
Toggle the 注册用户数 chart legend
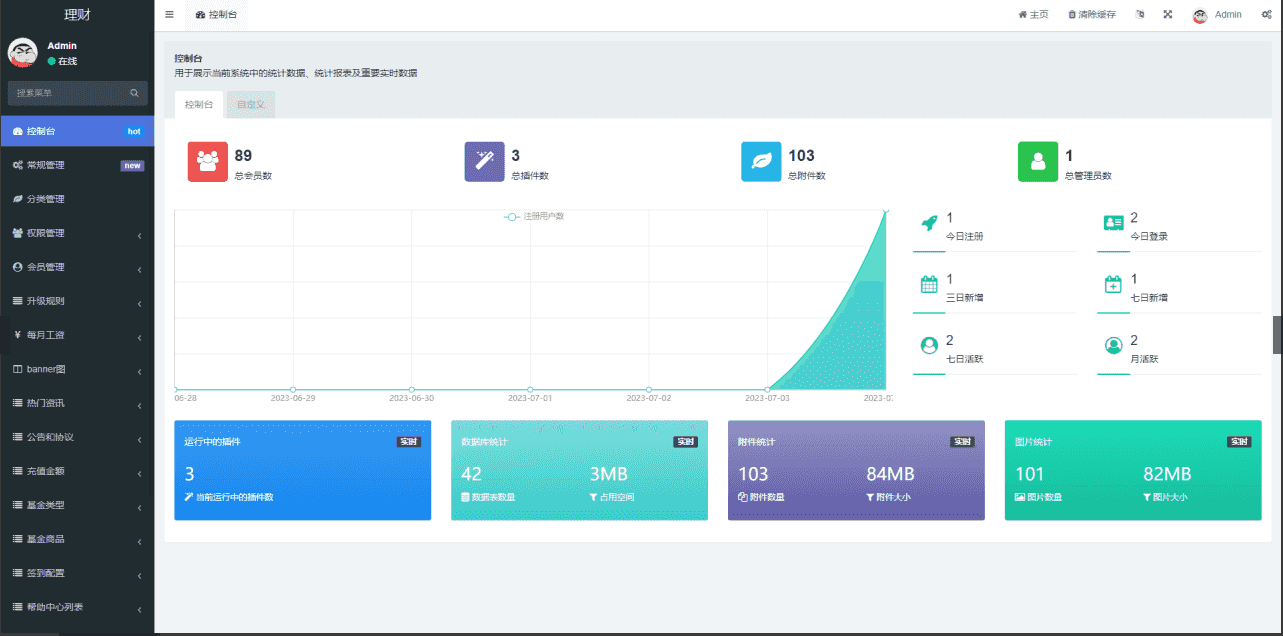(x=534, y=216)
